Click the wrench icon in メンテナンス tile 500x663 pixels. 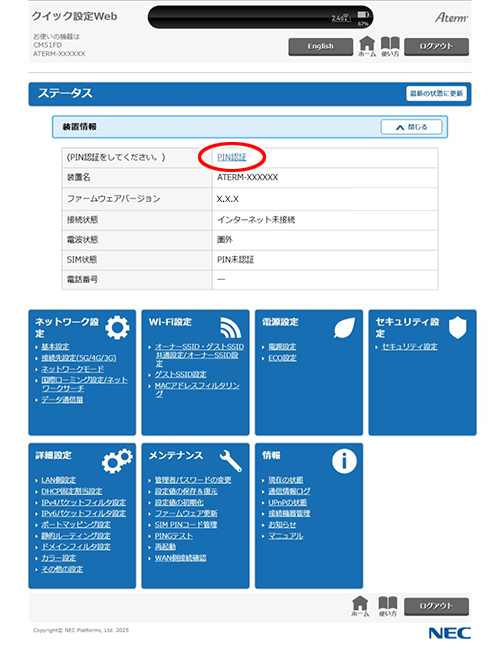coord(230,460)
